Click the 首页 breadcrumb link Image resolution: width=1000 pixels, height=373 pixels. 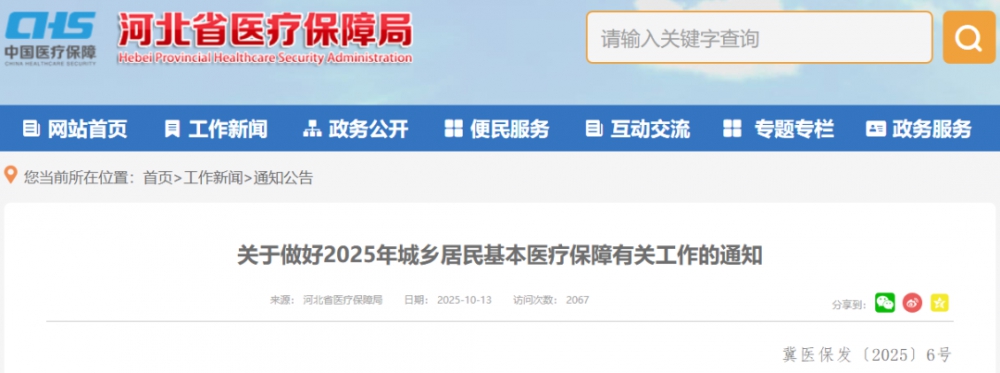click(158, 178)
